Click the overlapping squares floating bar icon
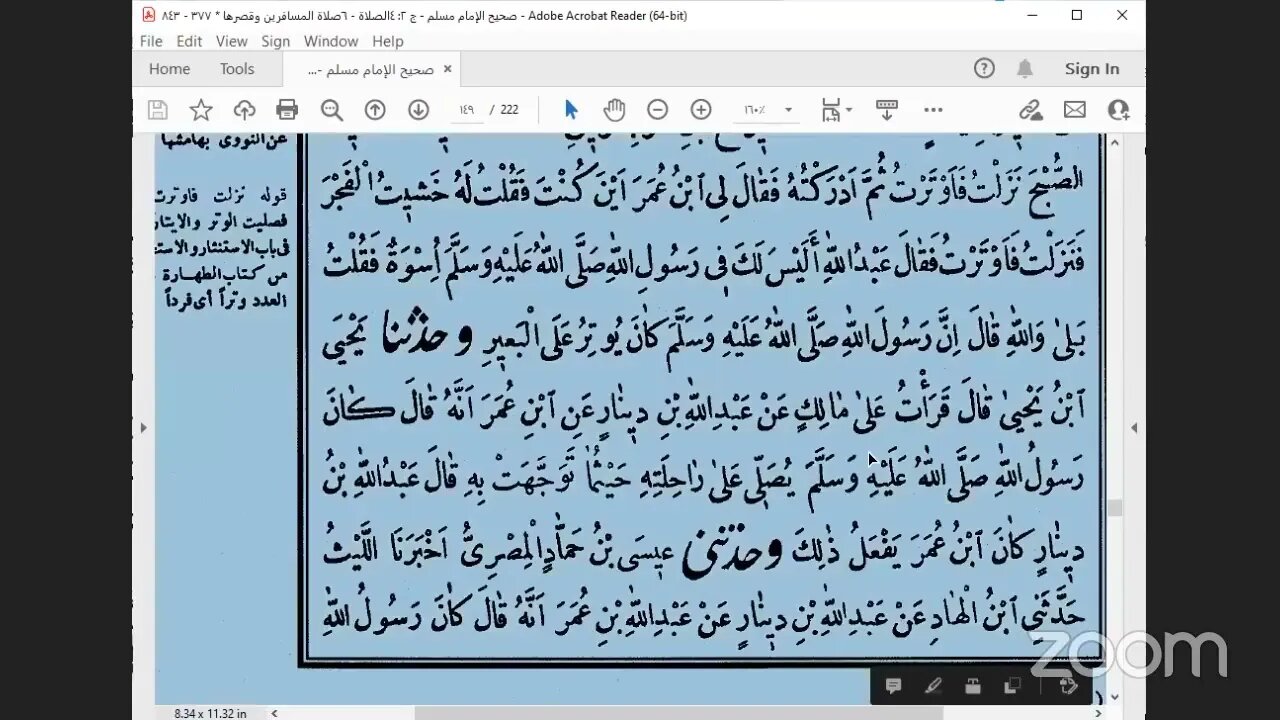The image size is (1280, 720). tap(1012, 686)
